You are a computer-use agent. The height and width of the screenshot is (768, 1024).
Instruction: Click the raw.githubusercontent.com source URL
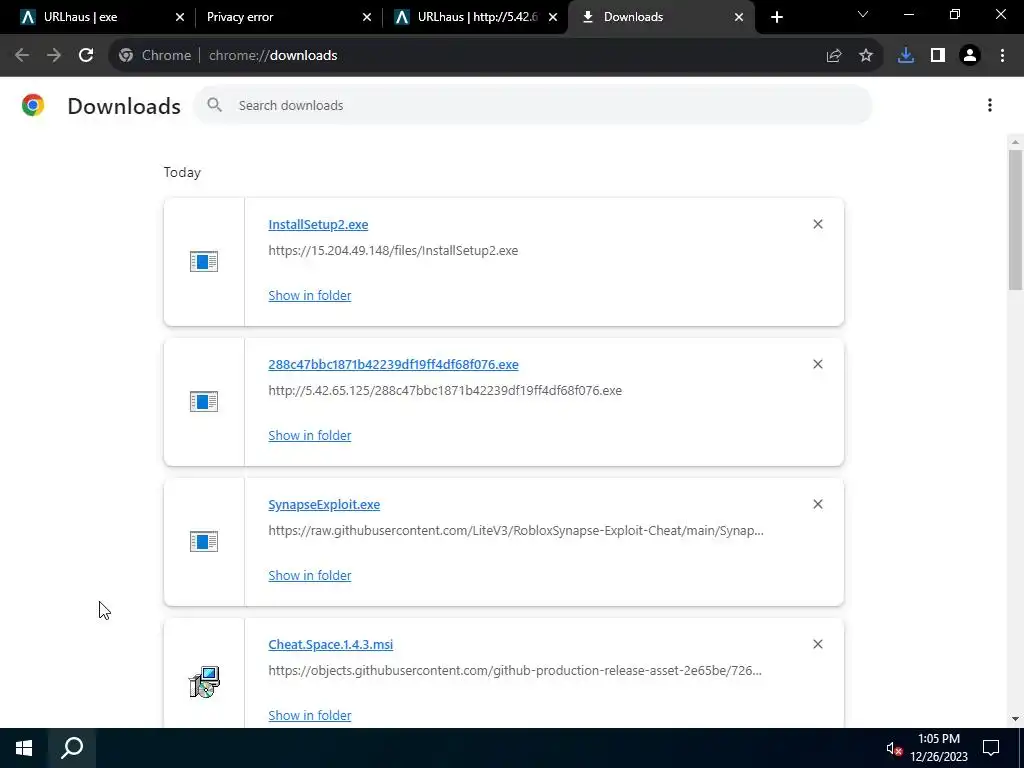(516, 530)
